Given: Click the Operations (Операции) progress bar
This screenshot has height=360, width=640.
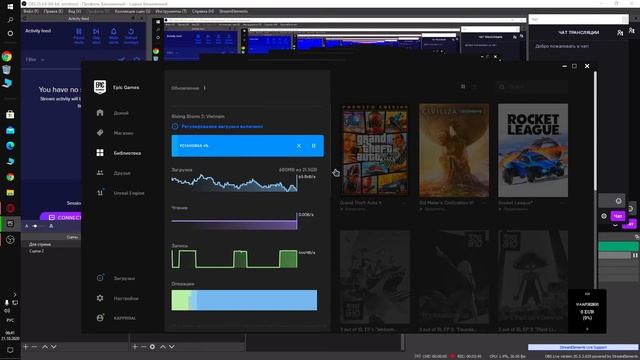Looking at the screenshot, I should tap(244, 300).
